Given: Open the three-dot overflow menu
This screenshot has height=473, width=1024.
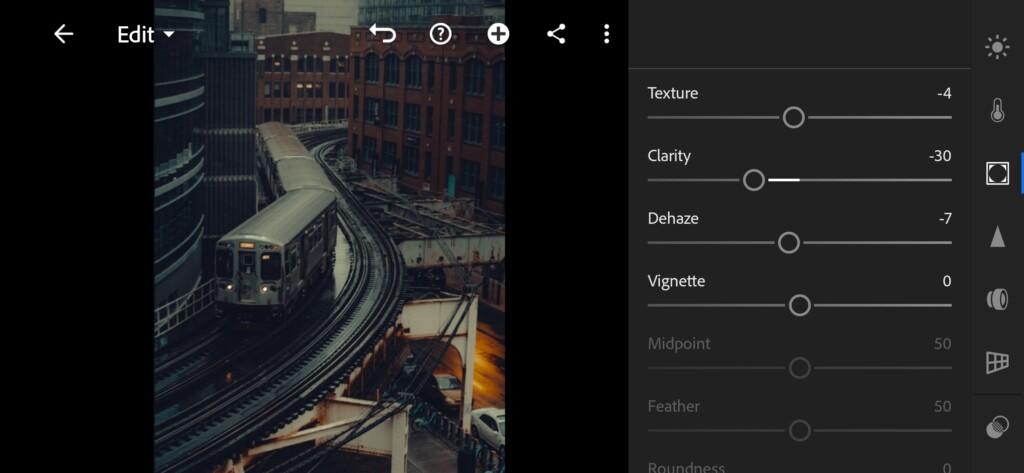Looking at the screenshot, I should point(607,34).
